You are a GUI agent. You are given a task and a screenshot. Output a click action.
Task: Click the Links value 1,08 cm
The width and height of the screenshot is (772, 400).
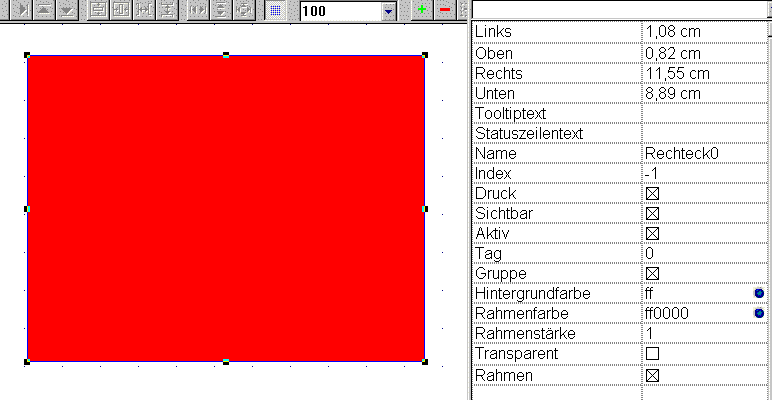coord(673,32)
